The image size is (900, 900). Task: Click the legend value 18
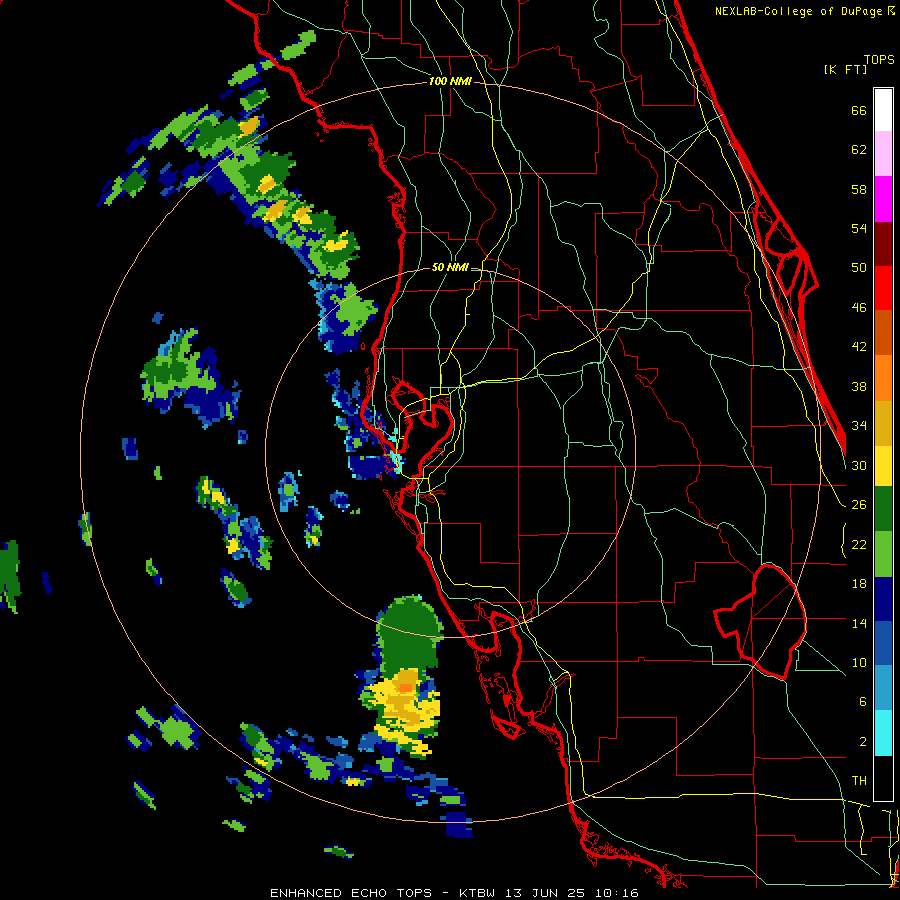[859, 584]
